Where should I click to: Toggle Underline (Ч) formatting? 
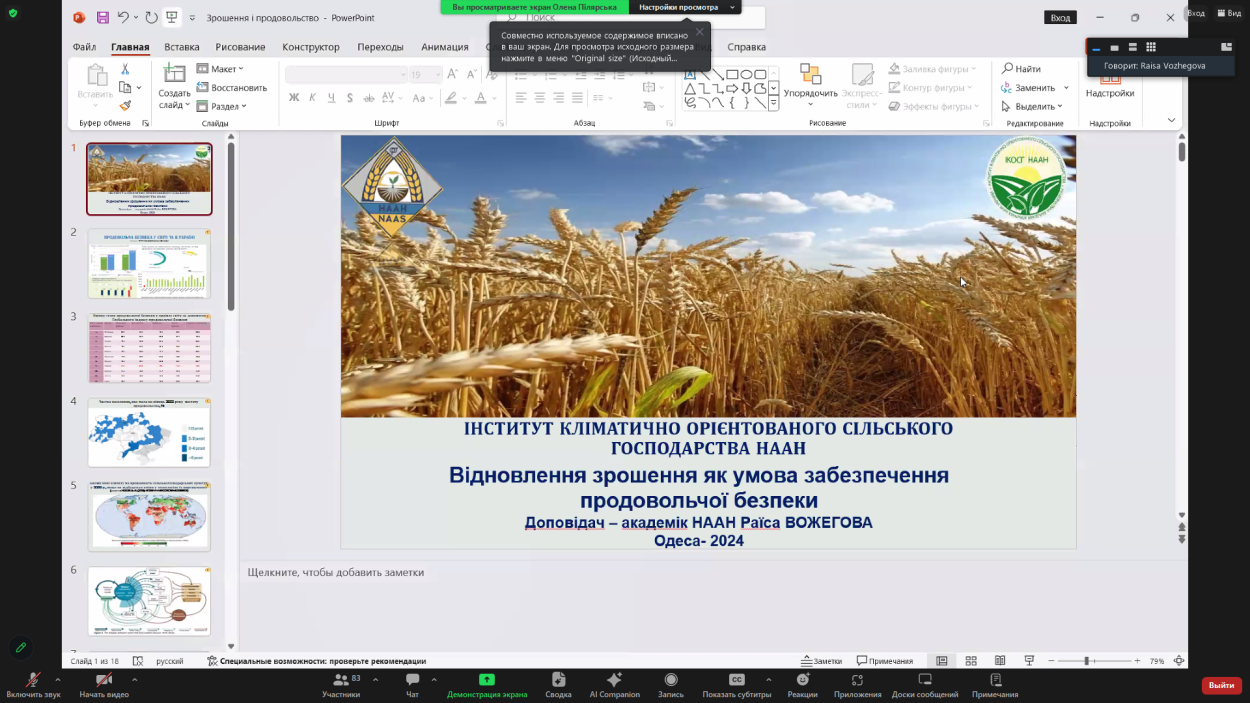pos(331,98)
